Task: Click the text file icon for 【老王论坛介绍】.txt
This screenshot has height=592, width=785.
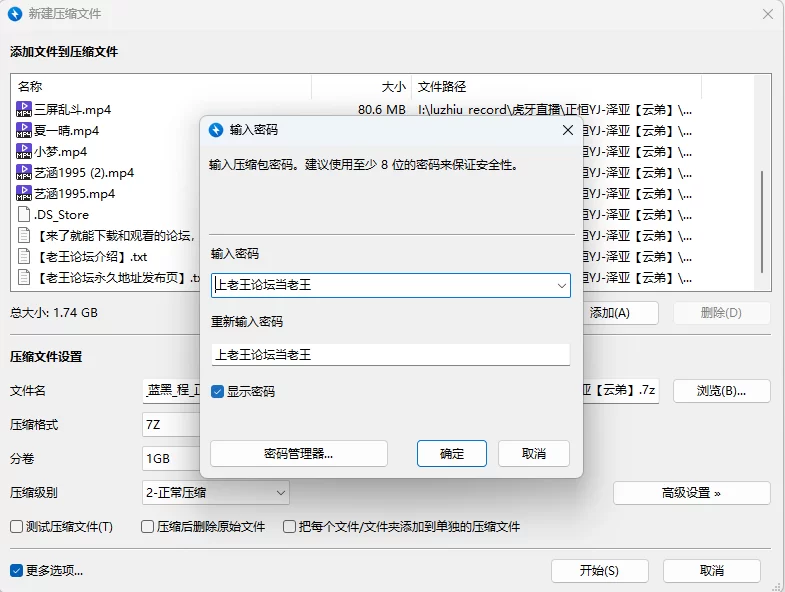Action: (25, 256)
